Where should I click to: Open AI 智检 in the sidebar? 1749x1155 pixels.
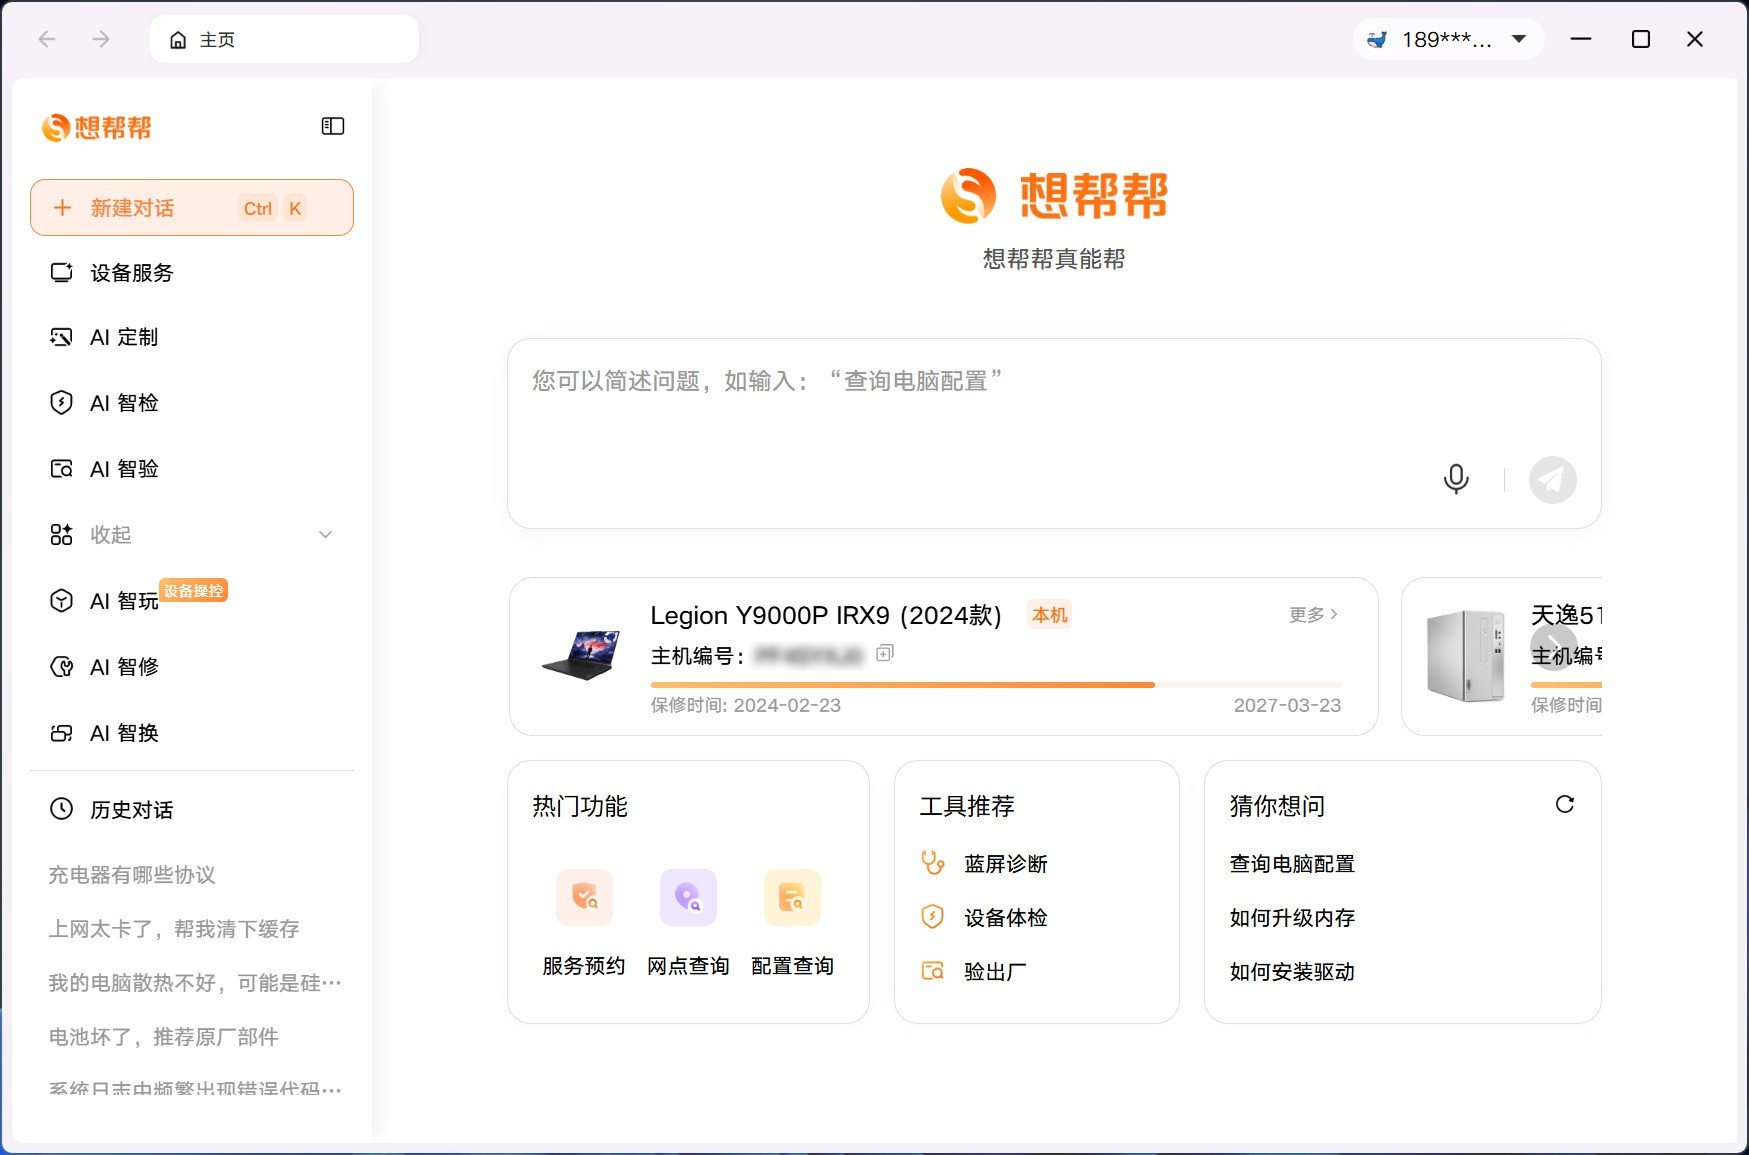[x=192, y=403]
